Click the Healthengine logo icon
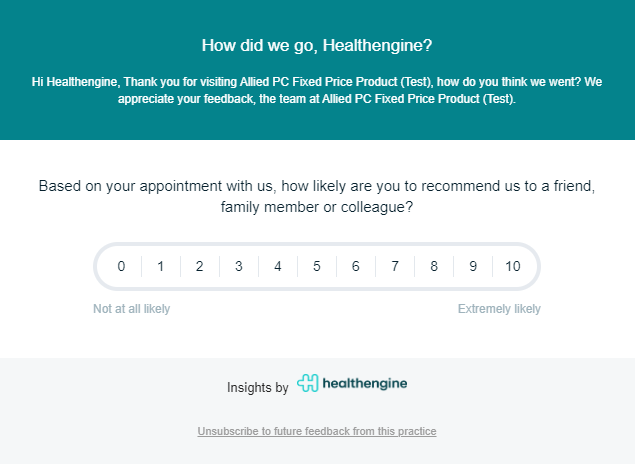Viewport: 635px width, 464px height. click(307, 383)
